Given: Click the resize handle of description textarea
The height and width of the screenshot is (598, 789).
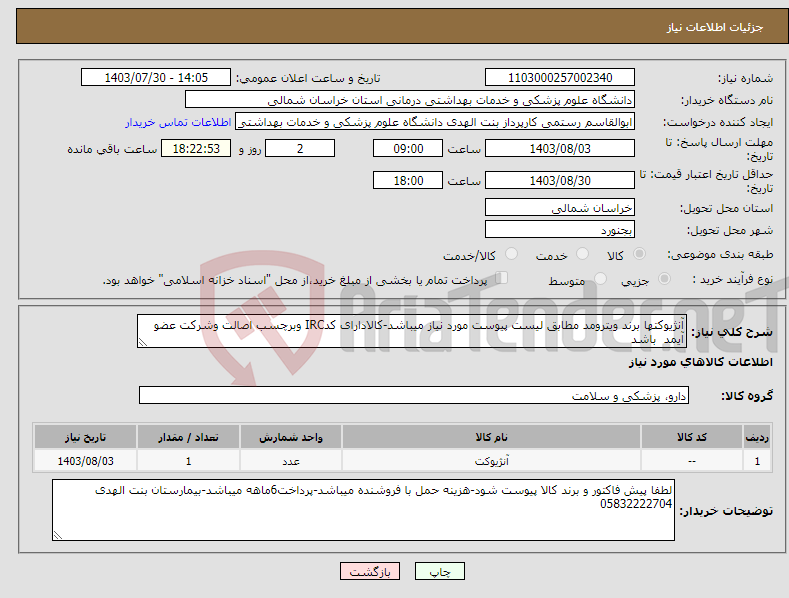Looking at the screenshot, I should [143, 342].
